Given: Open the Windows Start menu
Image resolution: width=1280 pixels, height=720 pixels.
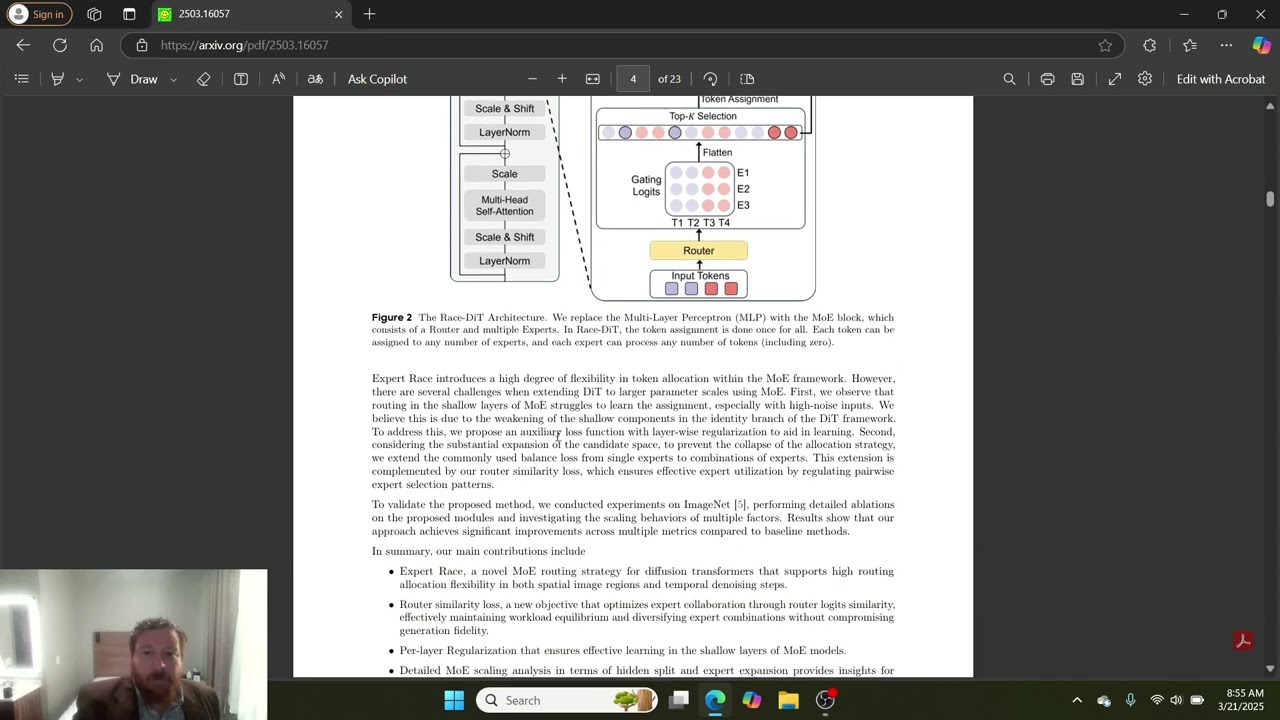Looking at the screenshot, I should [454, 700].
